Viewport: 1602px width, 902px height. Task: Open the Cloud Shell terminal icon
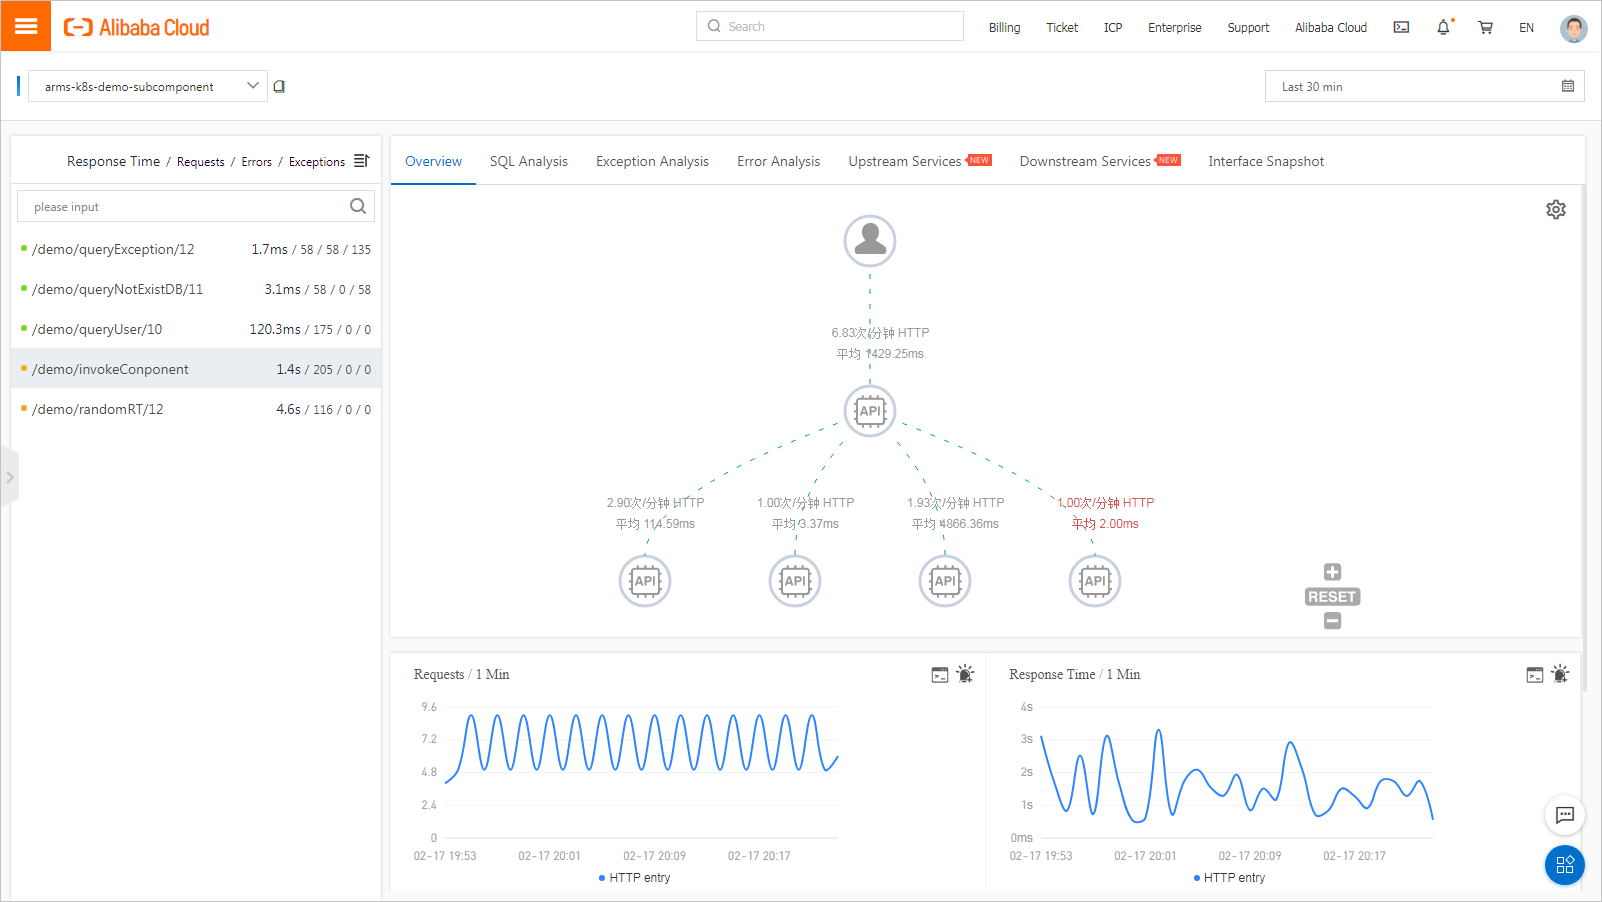(x=1401, y=28)
